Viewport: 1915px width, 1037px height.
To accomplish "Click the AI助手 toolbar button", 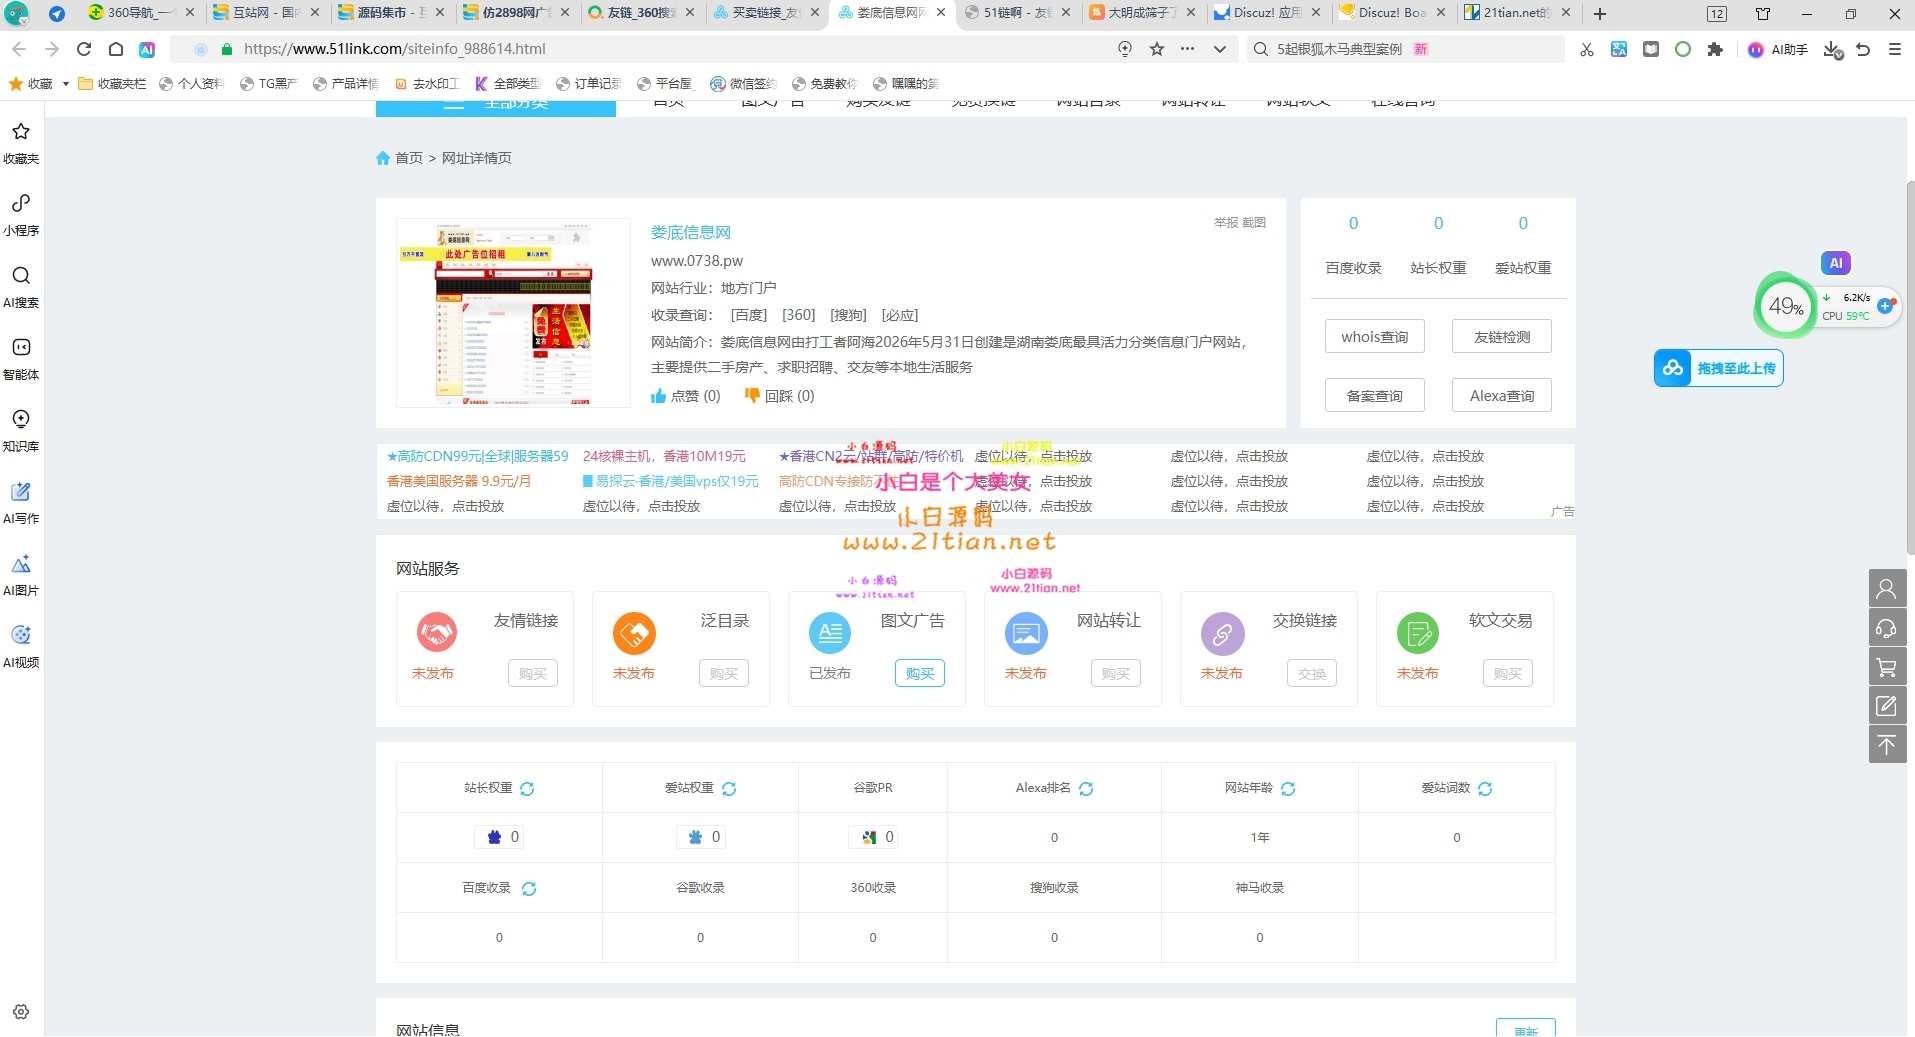I will click(x=1778, y=49).
